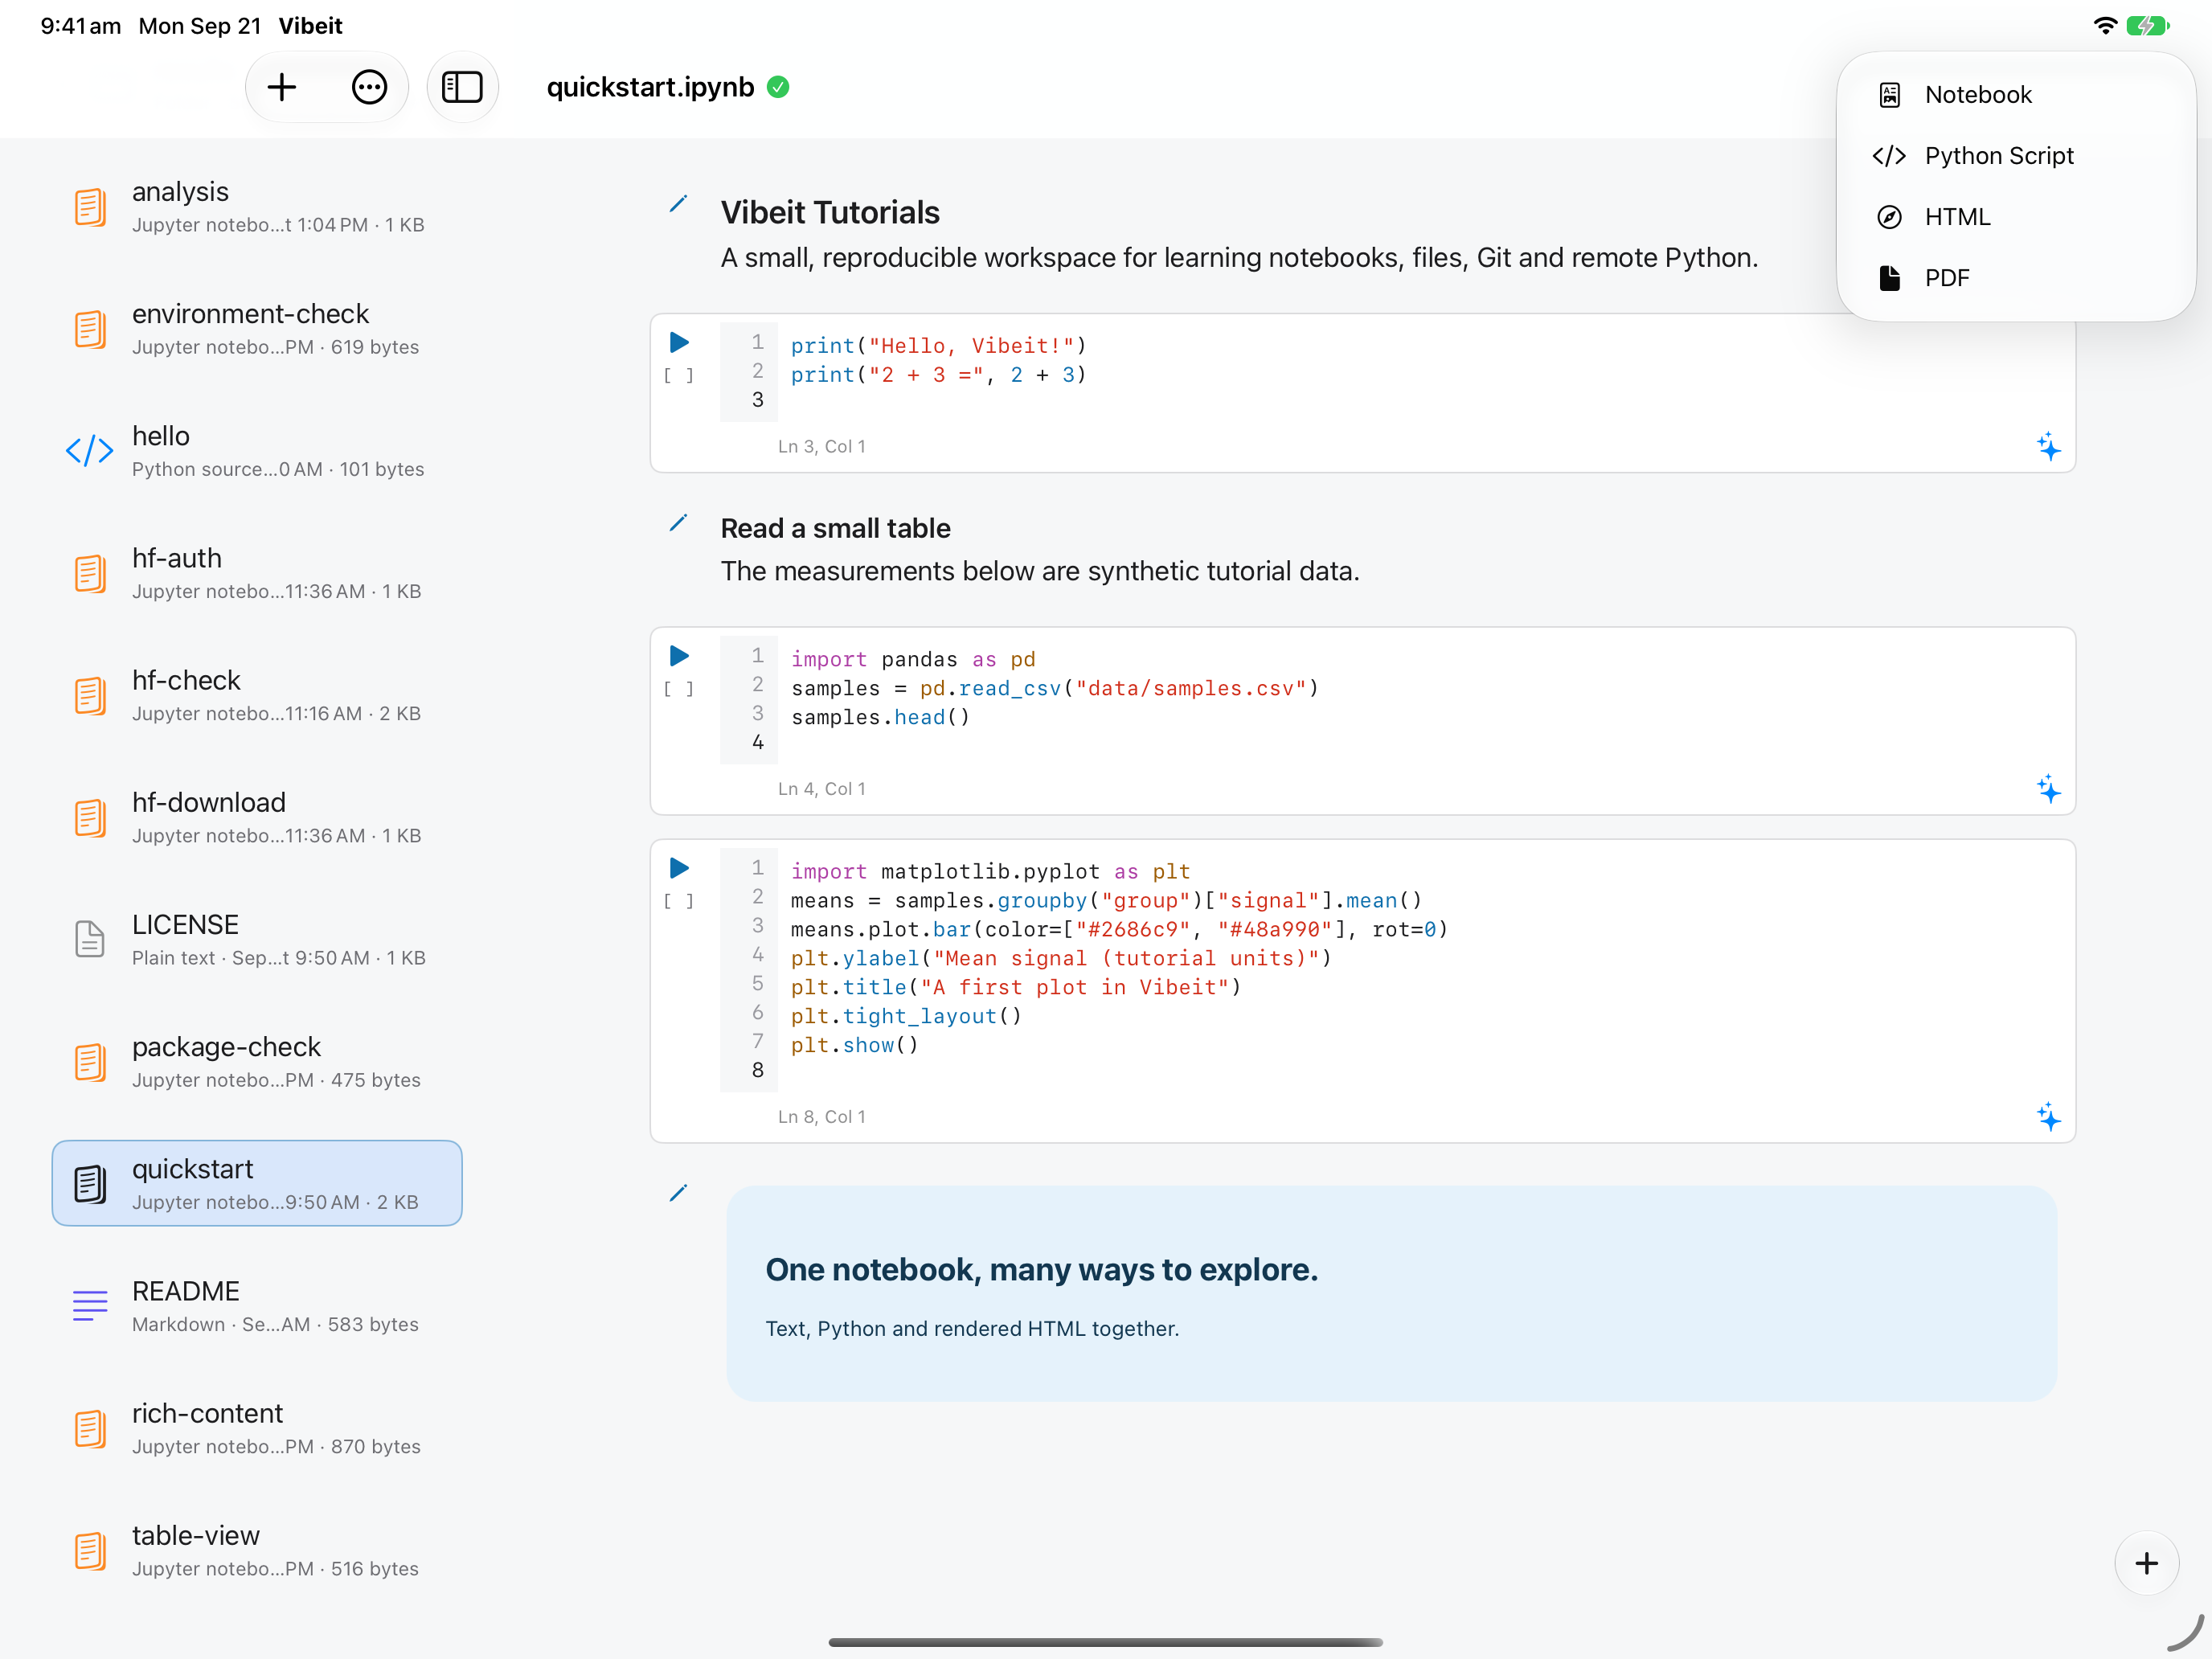This screenshot has width=2212, height=1659.
Task: Open the ellipsis more-options menu
Action: (x=369, y=88)
